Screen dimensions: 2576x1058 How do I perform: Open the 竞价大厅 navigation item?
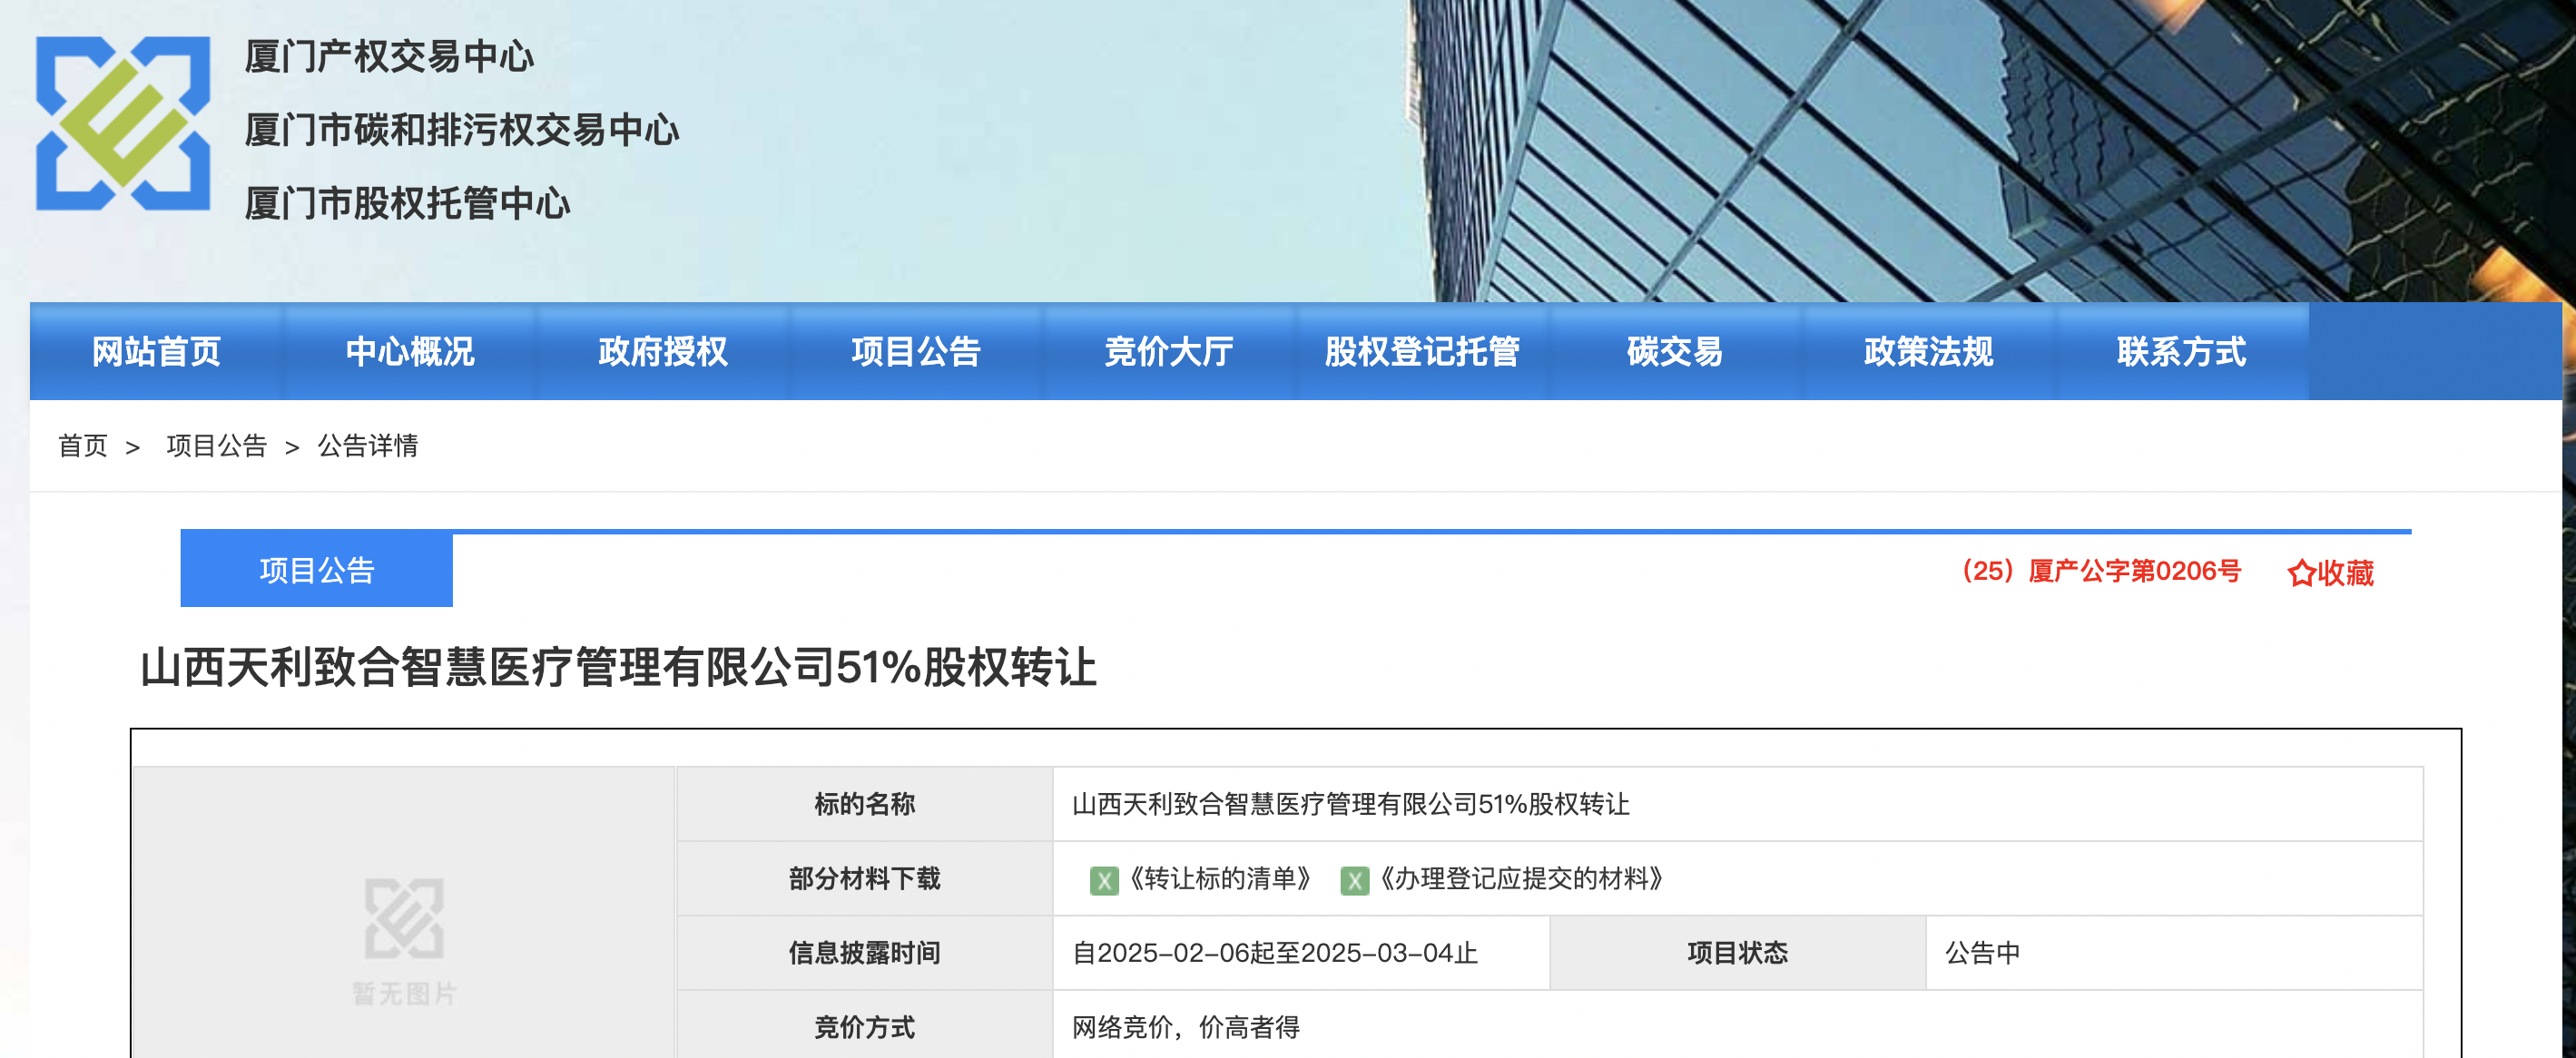point(1168,352)
